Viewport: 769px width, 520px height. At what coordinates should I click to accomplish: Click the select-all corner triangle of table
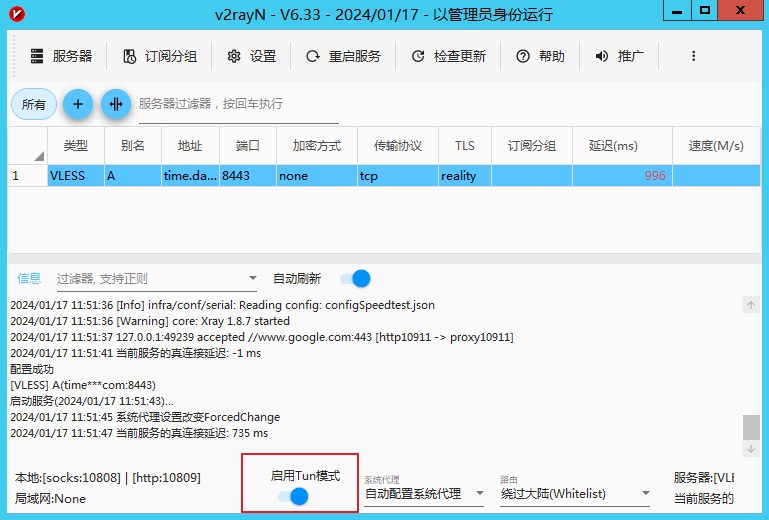39,156
